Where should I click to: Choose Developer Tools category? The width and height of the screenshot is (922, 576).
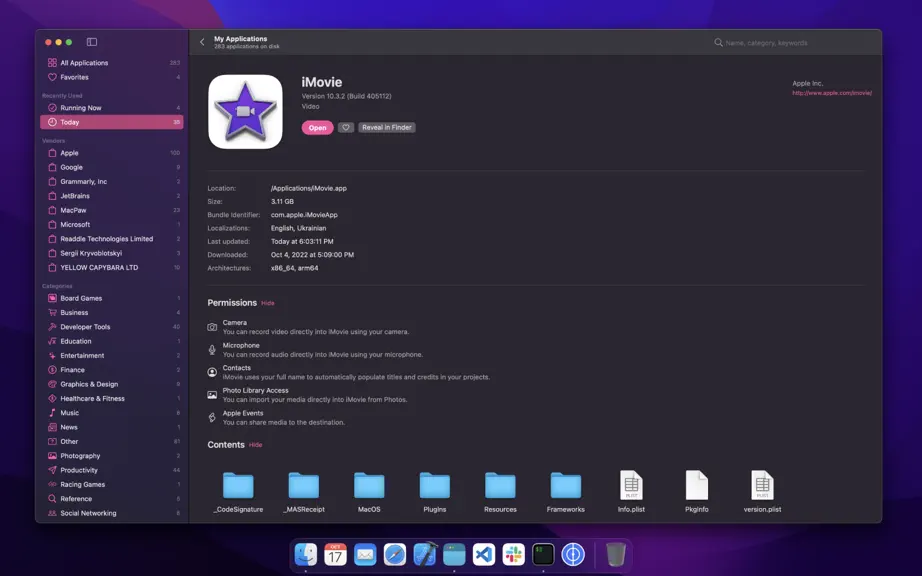point(112,327)
